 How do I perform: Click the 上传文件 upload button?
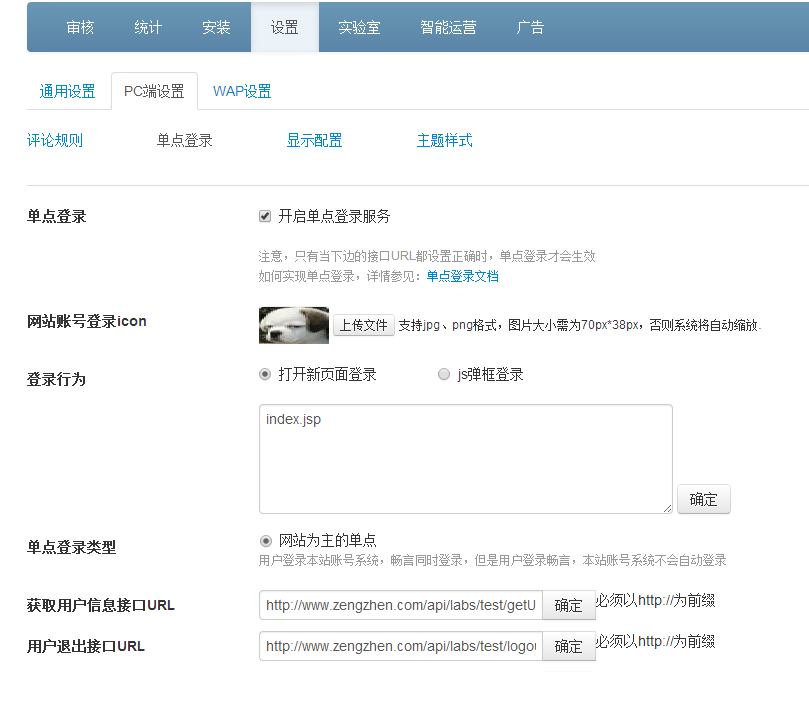[x=363, y=325]
